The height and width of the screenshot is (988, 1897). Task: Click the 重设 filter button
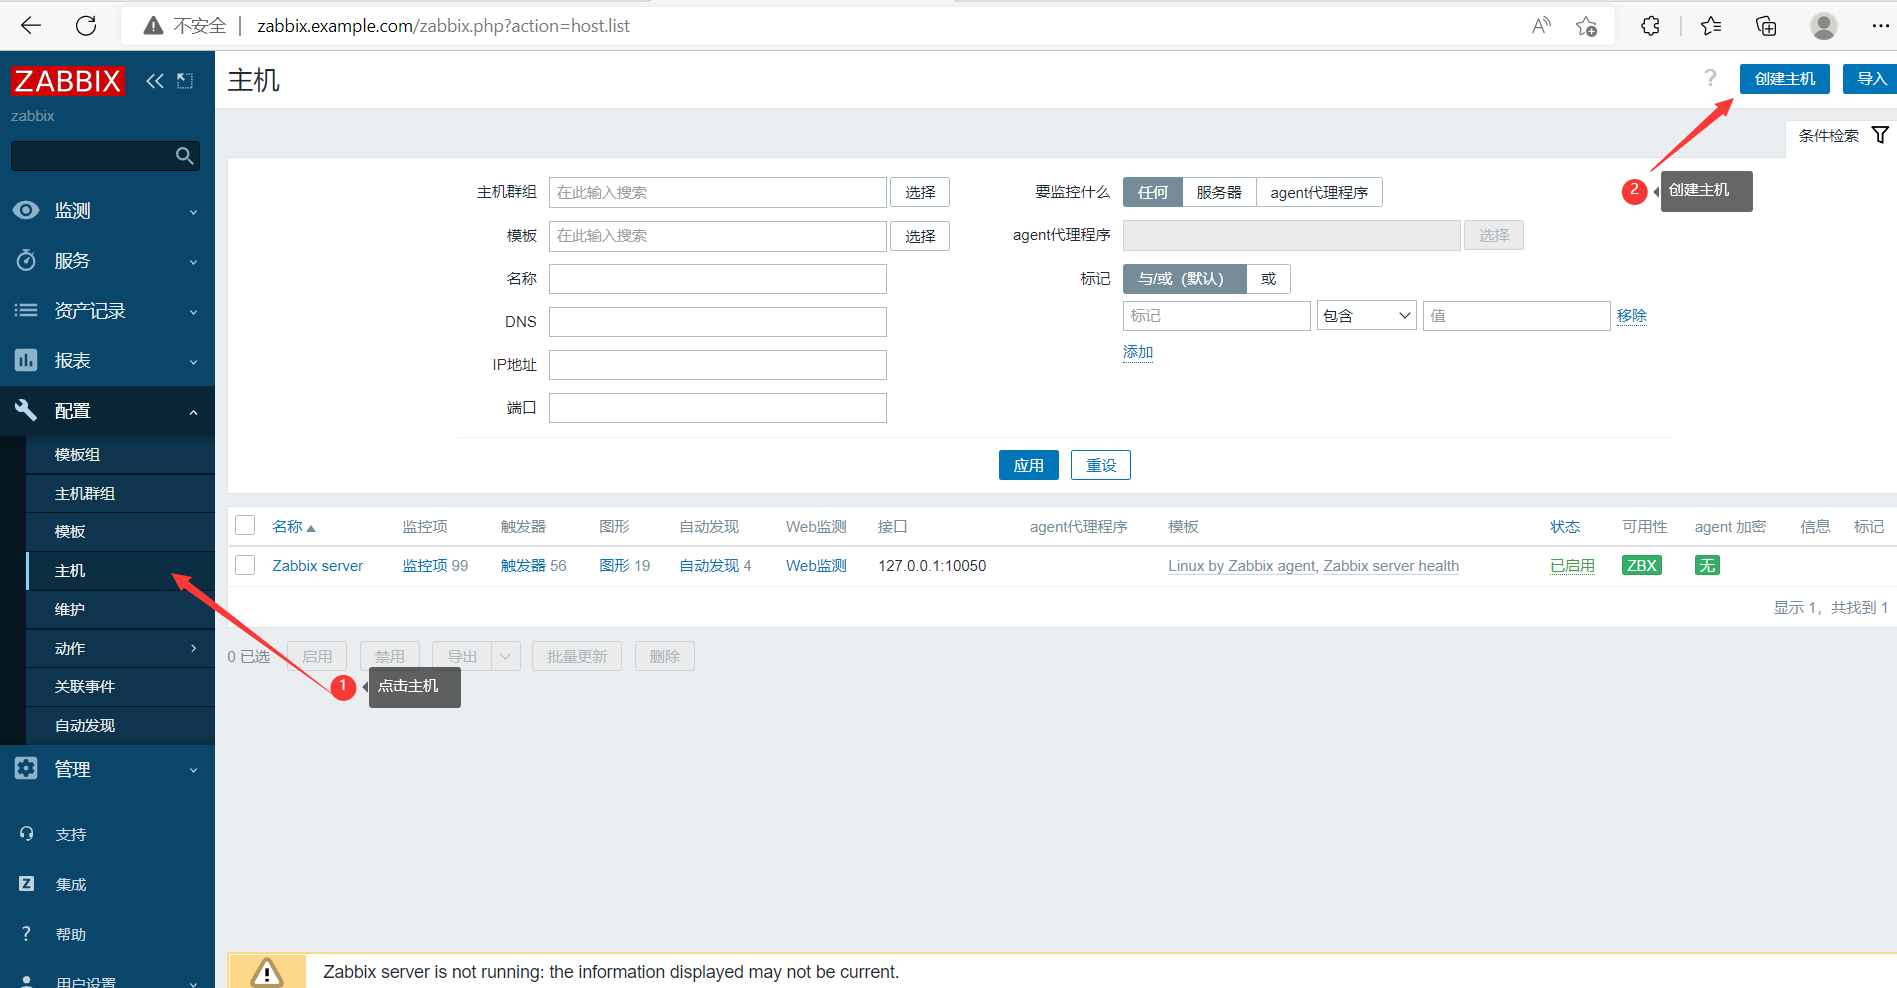tap(1101, 465)
